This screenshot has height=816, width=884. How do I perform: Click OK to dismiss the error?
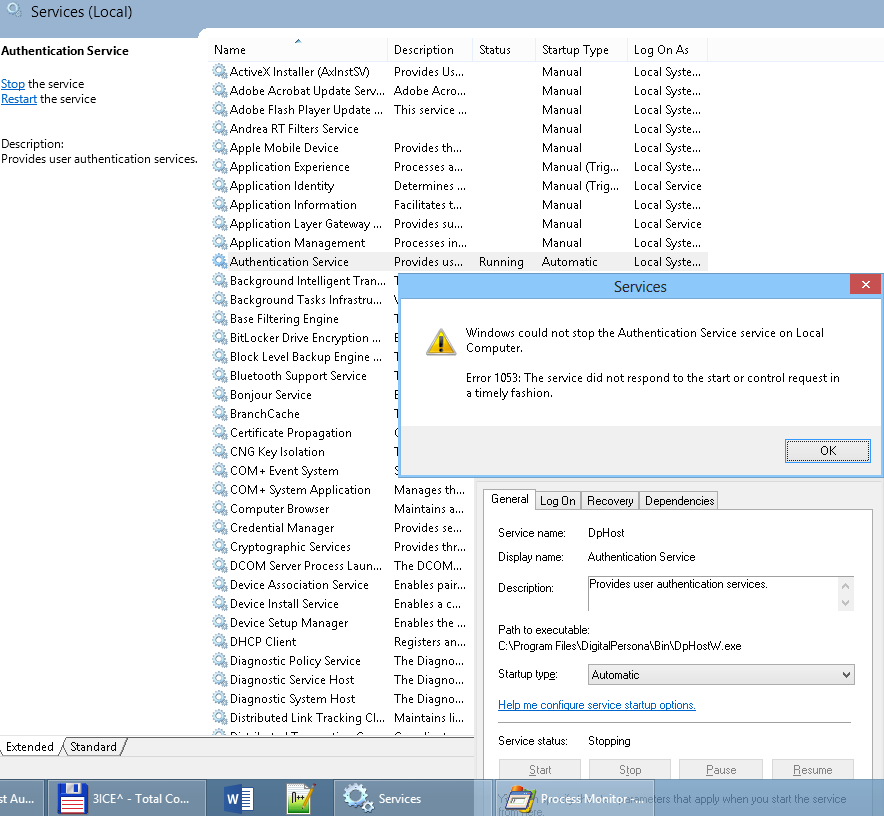tap(827, 451)
